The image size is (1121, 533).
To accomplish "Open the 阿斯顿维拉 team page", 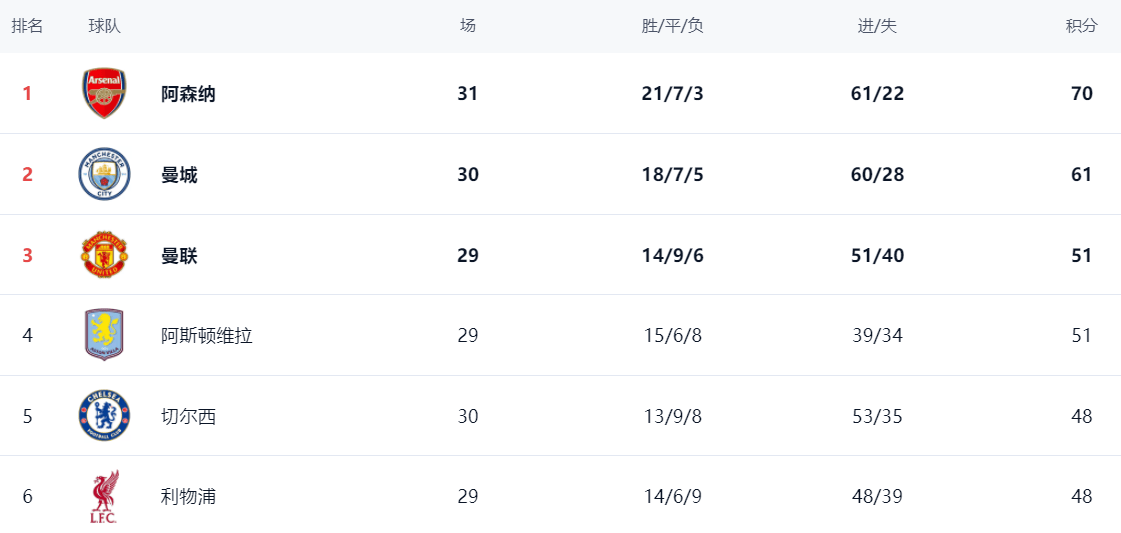I will tap(206, 335).
